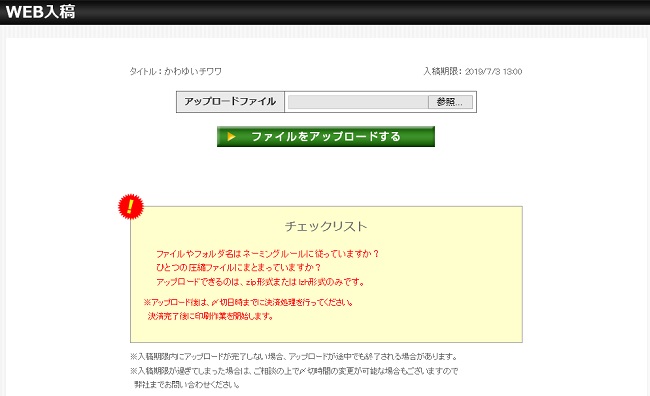
Task: Click the ※入稿期限が過ぎてしまった note
Action: coord(294,371)
